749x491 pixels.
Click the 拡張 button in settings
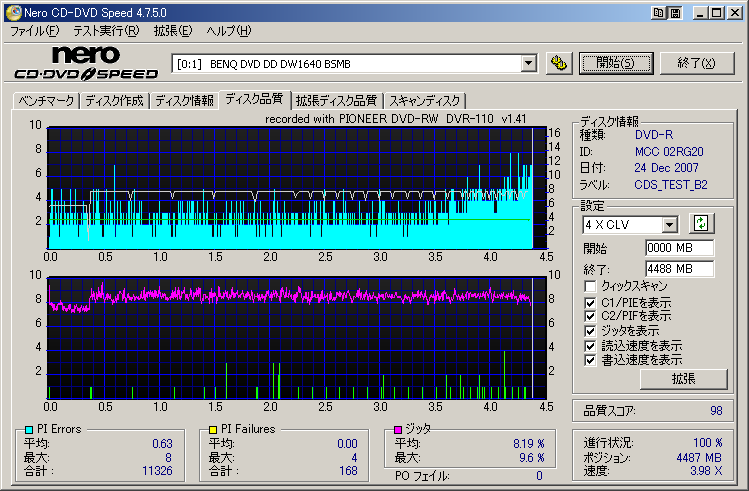(684, 379)
